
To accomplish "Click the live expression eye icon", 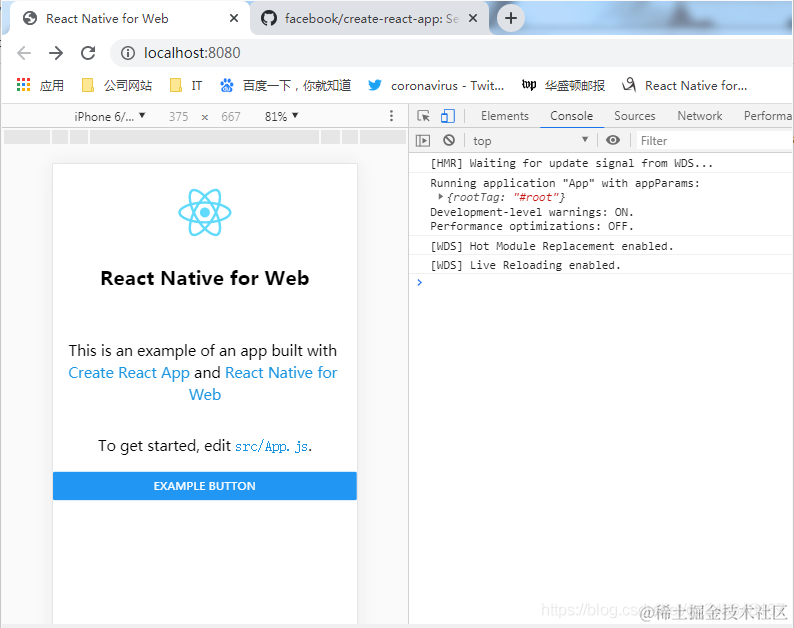I will tap(613, 140).
